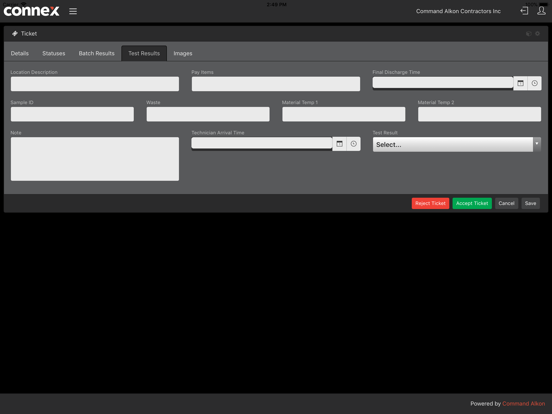Open the hamburger menu next to Connex logo
This screenshot has height=414, width=552.
73,11
